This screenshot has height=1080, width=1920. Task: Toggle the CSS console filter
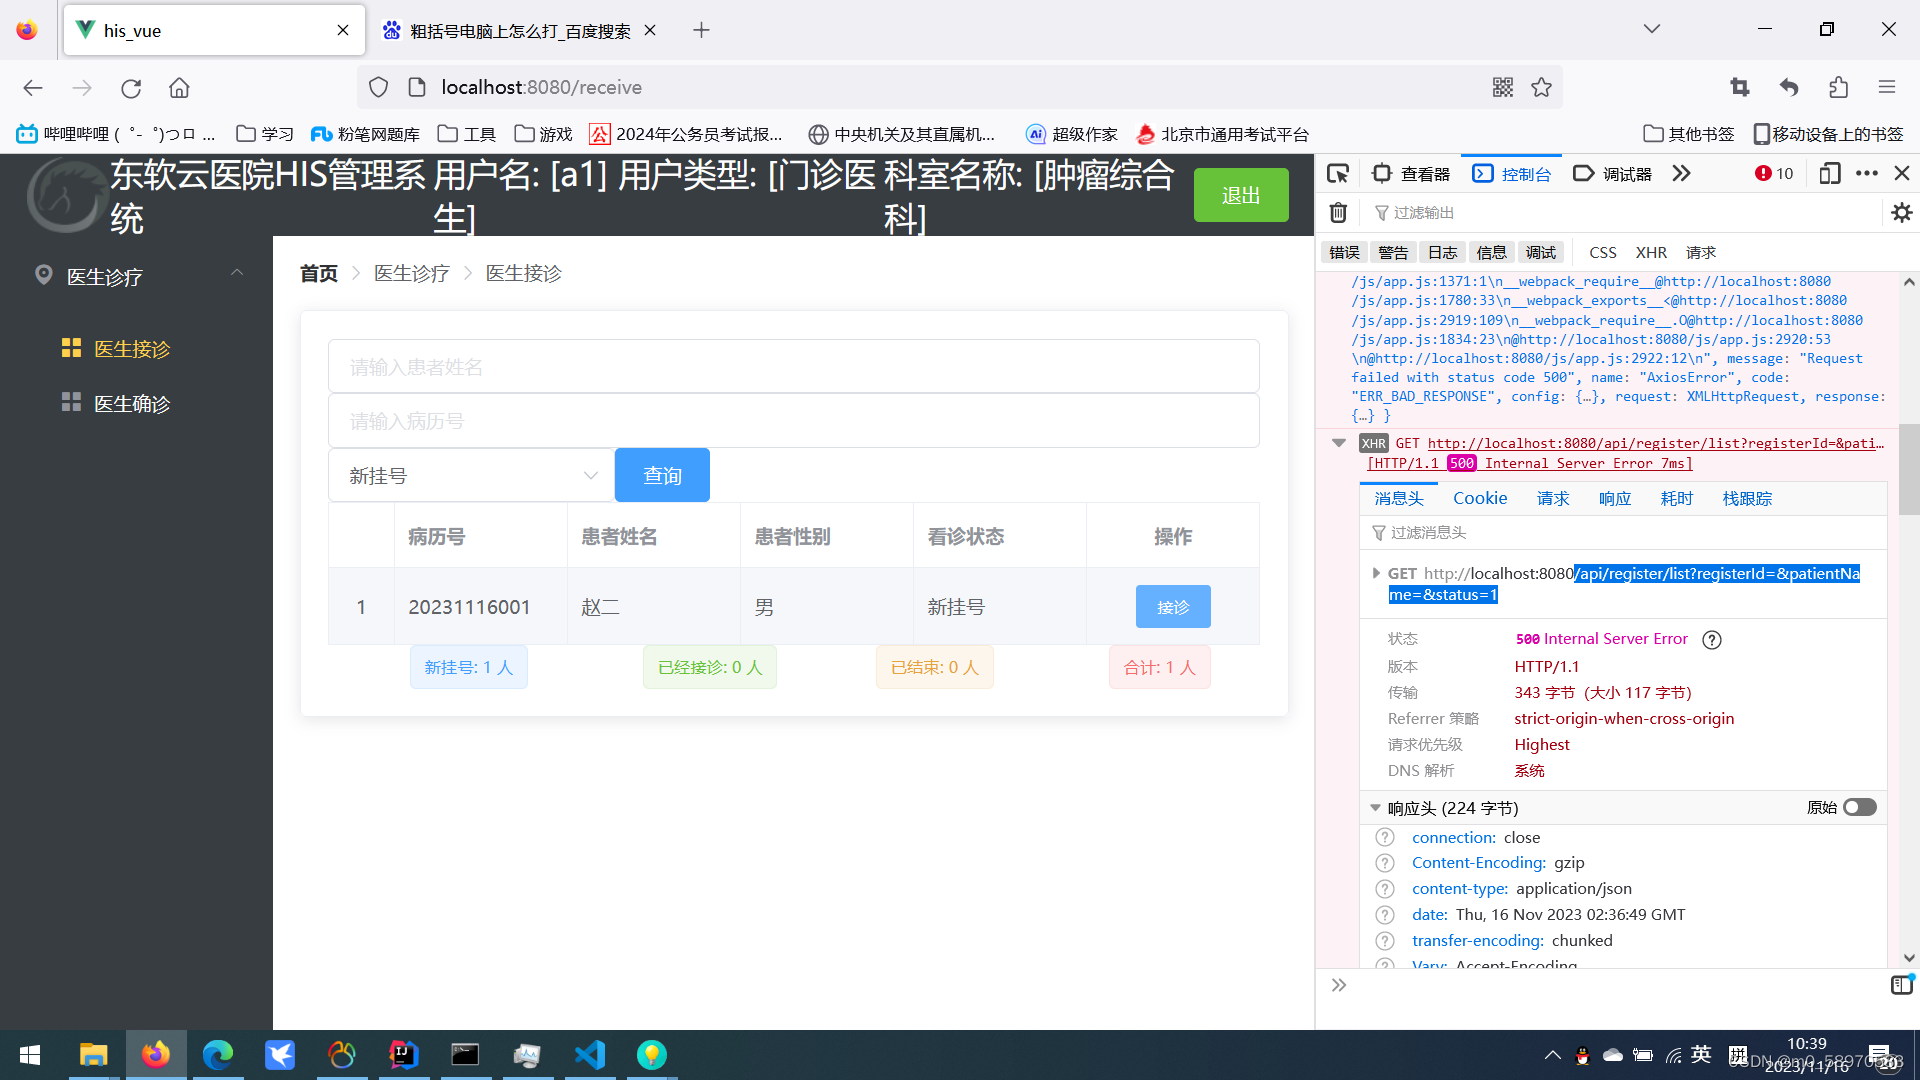tap(1603, 252)
